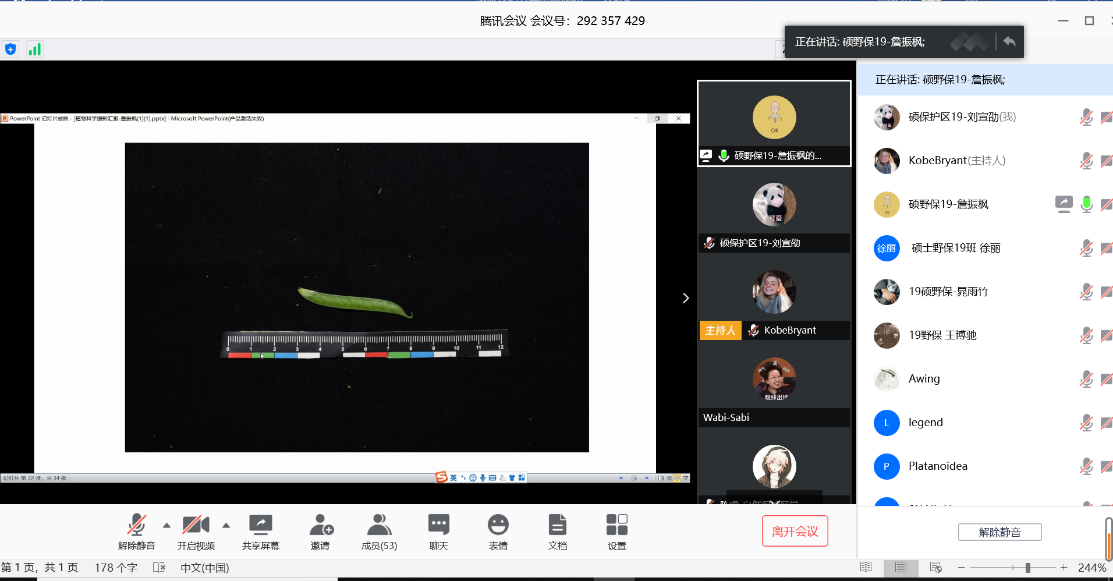This screenshot has height=581, width=1113.
Task: Click the green network signal icon
Action: (x=35, y=49)
